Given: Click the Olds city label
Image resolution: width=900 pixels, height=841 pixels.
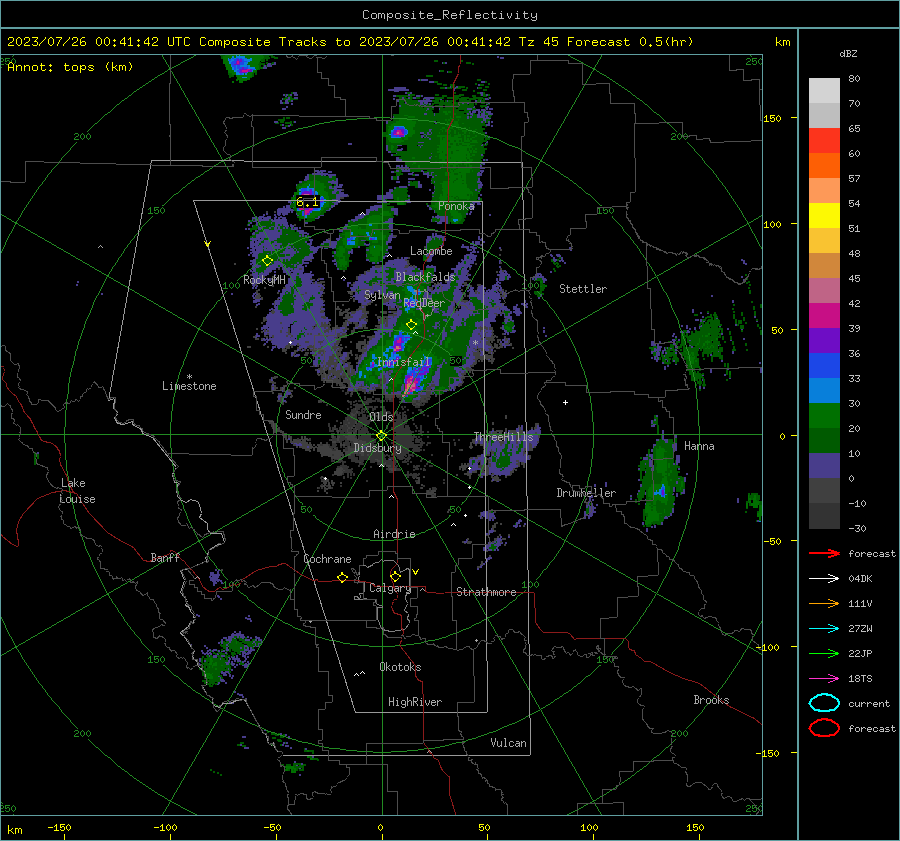Looking at the screenshot, I should [381, 417].
